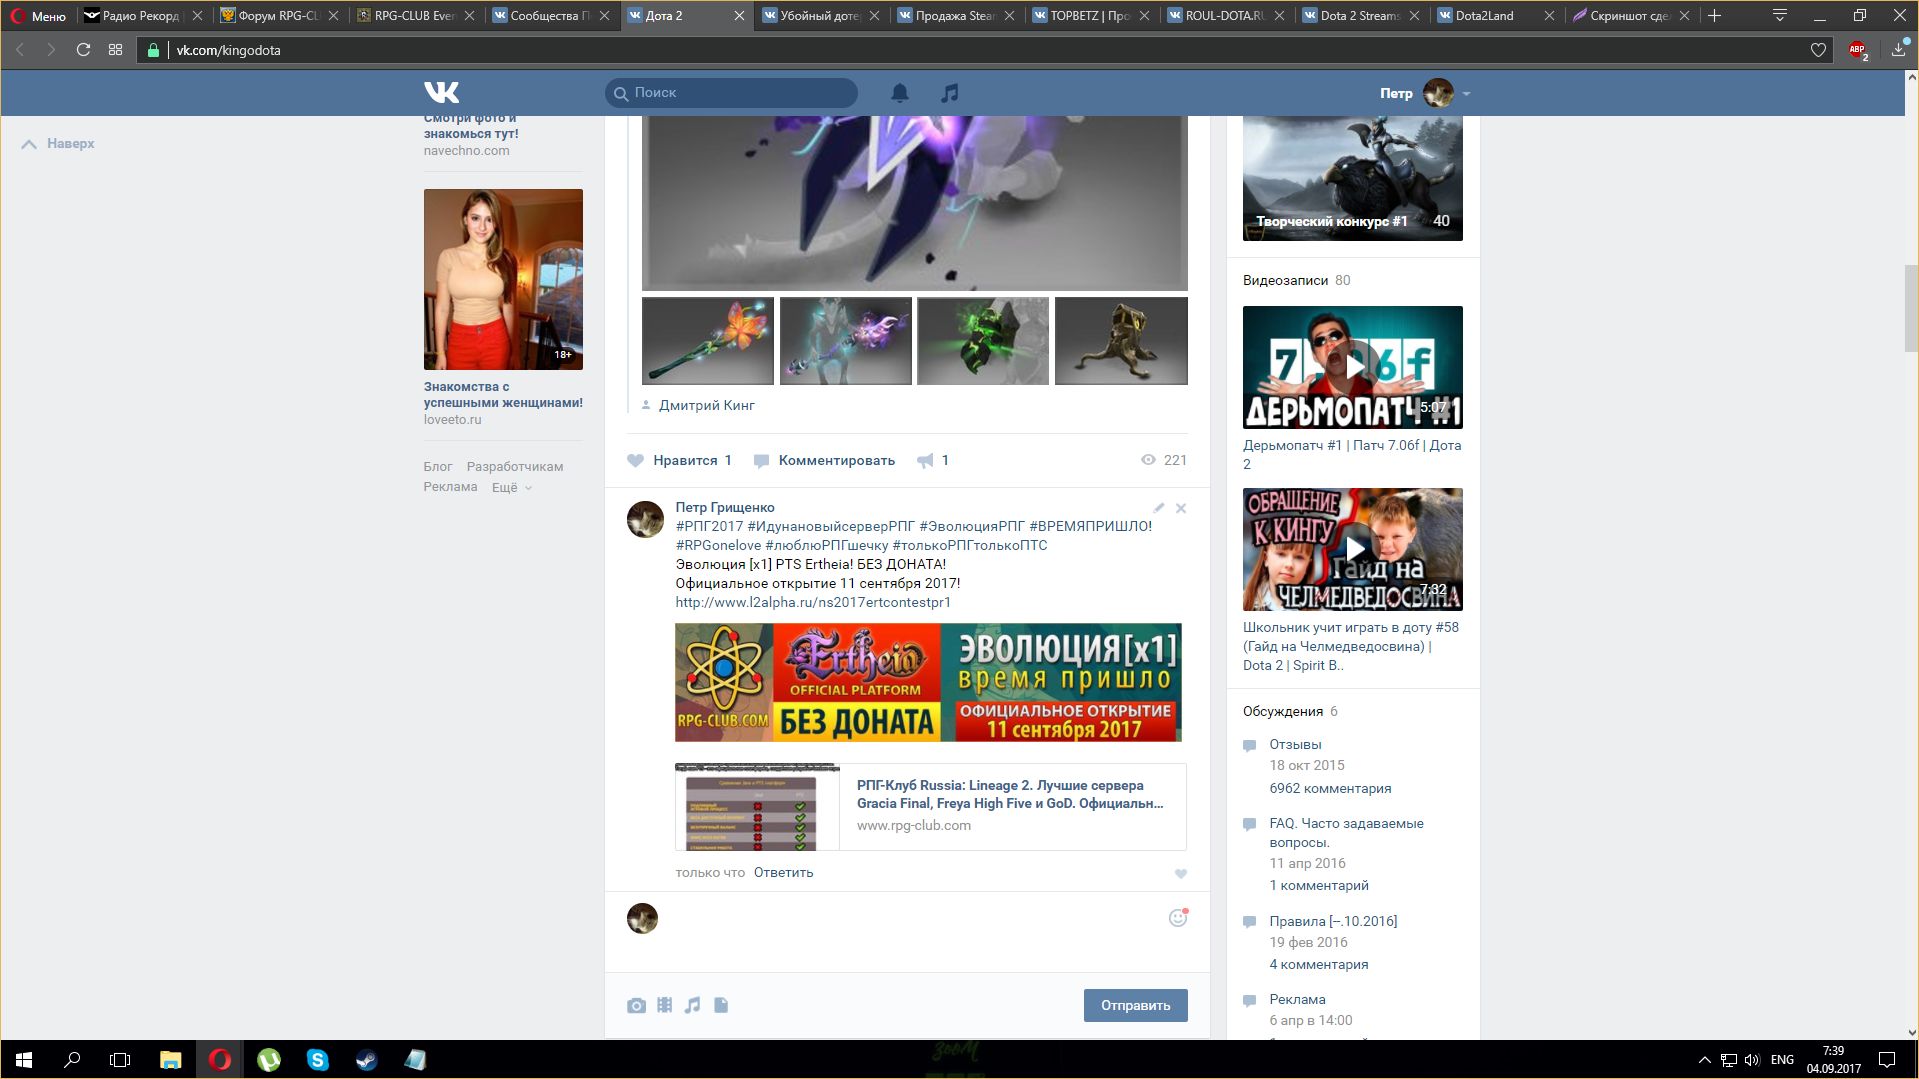Open the Adblock extension icon
Image resolution: width=1919 pixels, height=1079 pixels.
(1857, 50)
